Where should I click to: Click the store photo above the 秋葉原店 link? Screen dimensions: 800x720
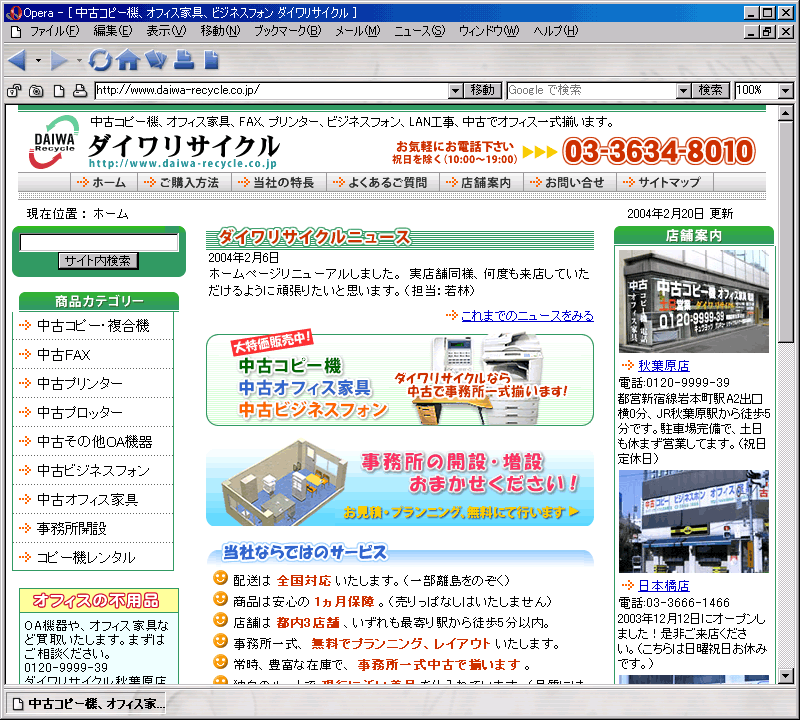pyautogui.click(x=694, y=301)
